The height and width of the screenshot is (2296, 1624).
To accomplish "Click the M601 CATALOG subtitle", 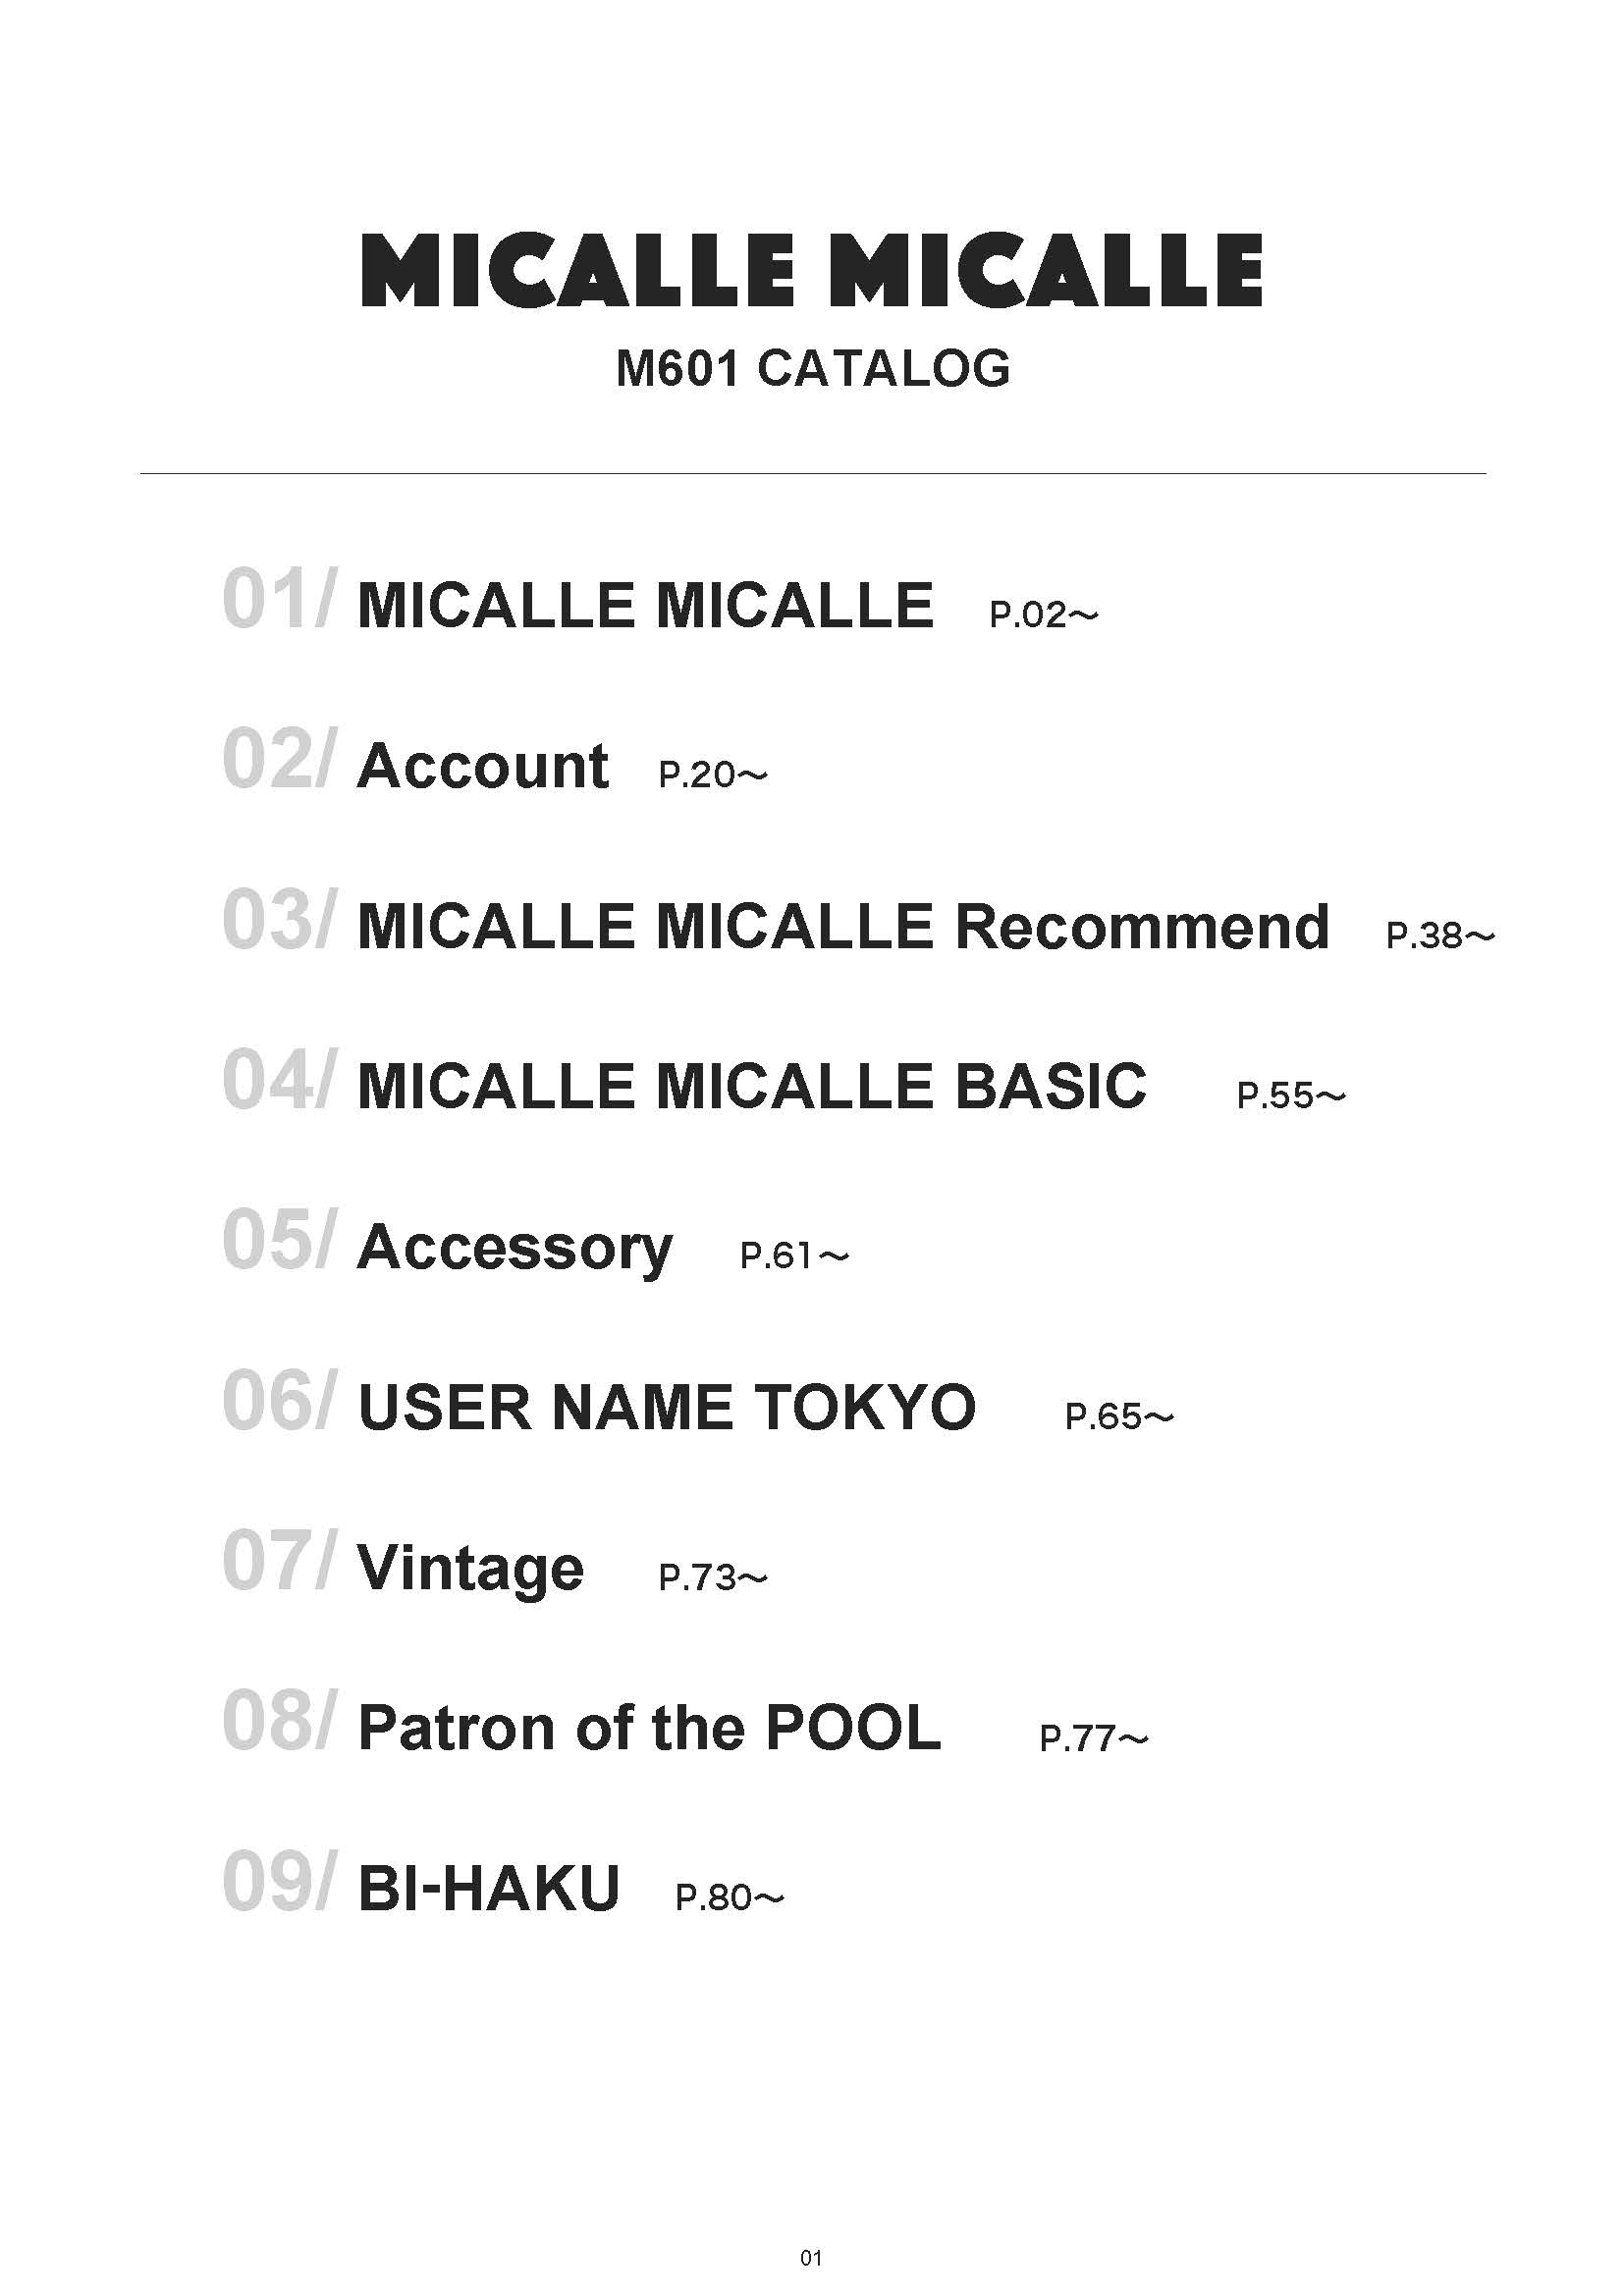I will 812,368.
